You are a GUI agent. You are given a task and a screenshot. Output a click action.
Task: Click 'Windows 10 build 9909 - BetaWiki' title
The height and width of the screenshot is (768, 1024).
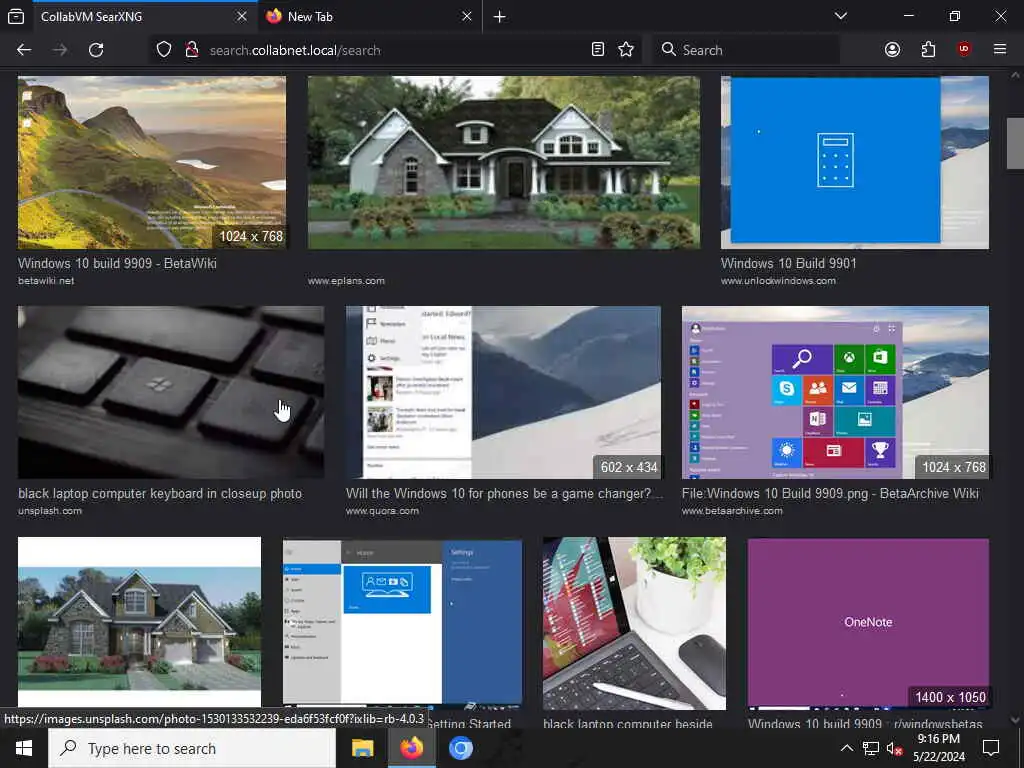click(117, 263)
